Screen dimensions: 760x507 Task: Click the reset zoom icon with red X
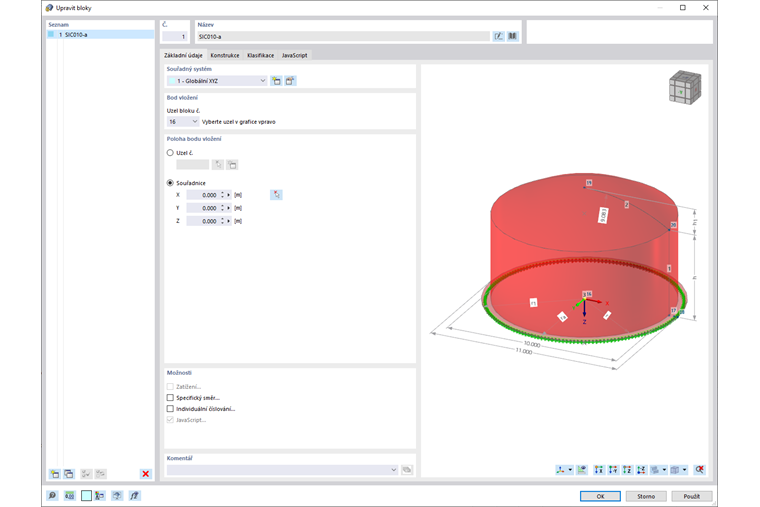(x=699, y=470)
